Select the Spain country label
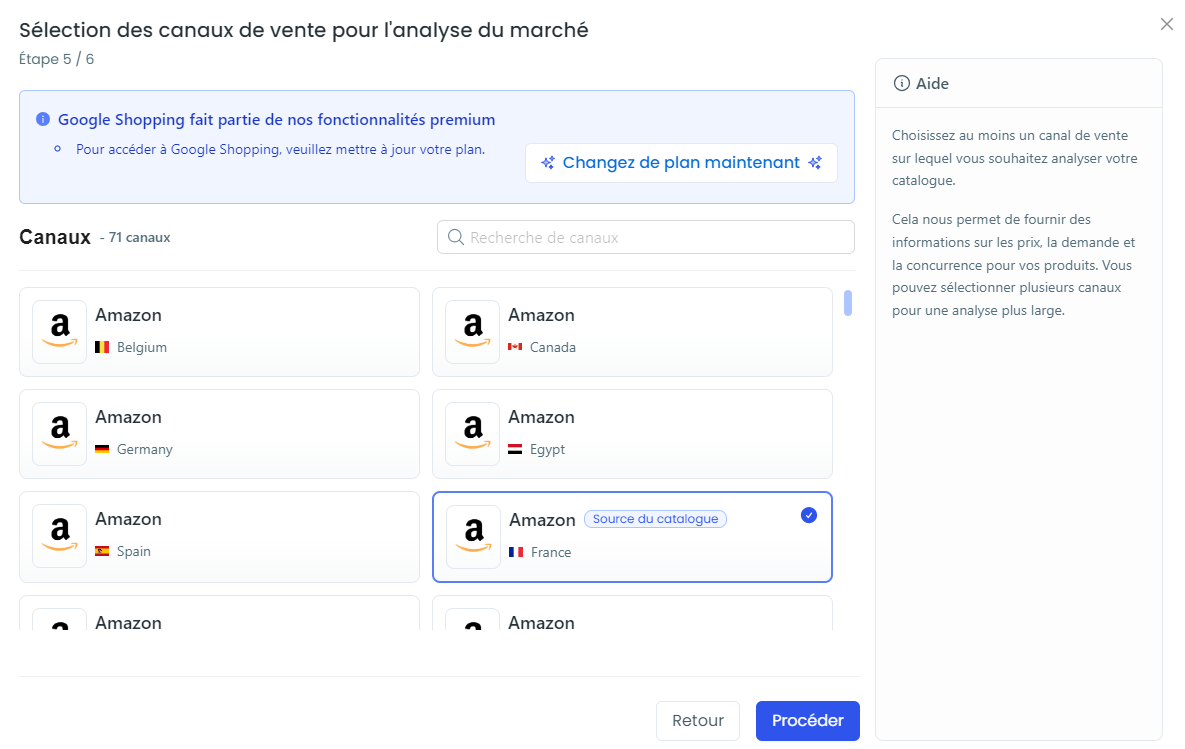 point(134,552)
